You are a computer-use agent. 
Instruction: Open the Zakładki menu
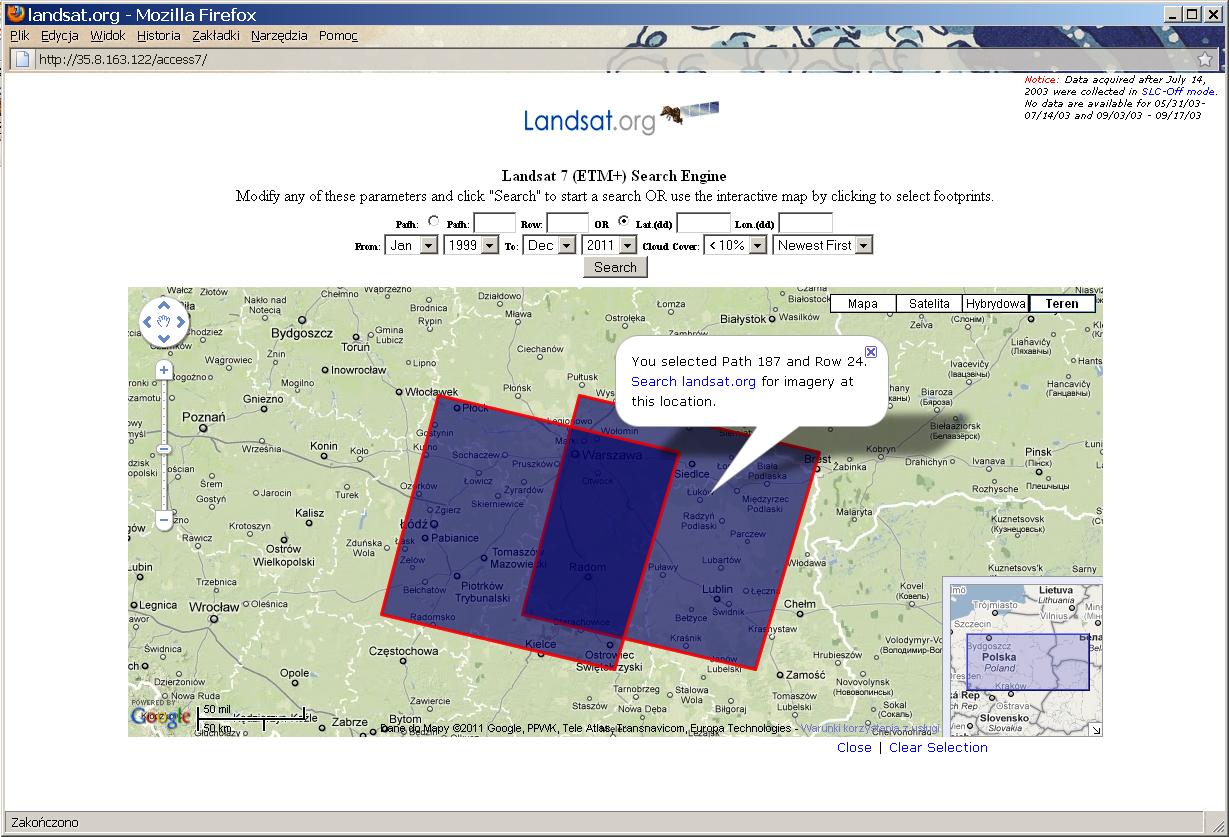click(x=216, y=35)
